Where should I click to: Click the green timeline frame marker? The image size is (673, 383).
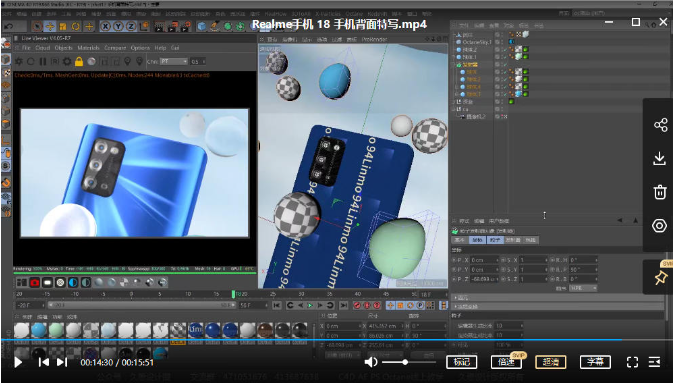point(233,294)
